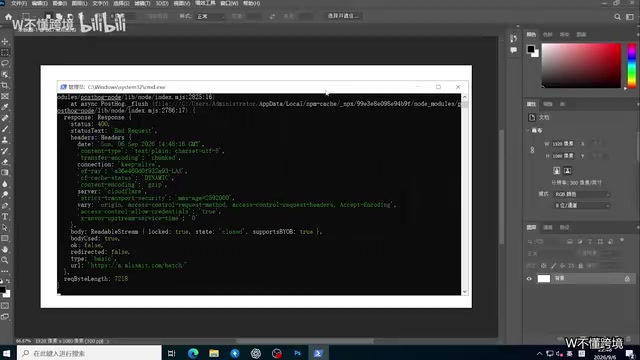The image size is (640, 360).
Task: Select the History Brush tool
Action: pos(5,151)
